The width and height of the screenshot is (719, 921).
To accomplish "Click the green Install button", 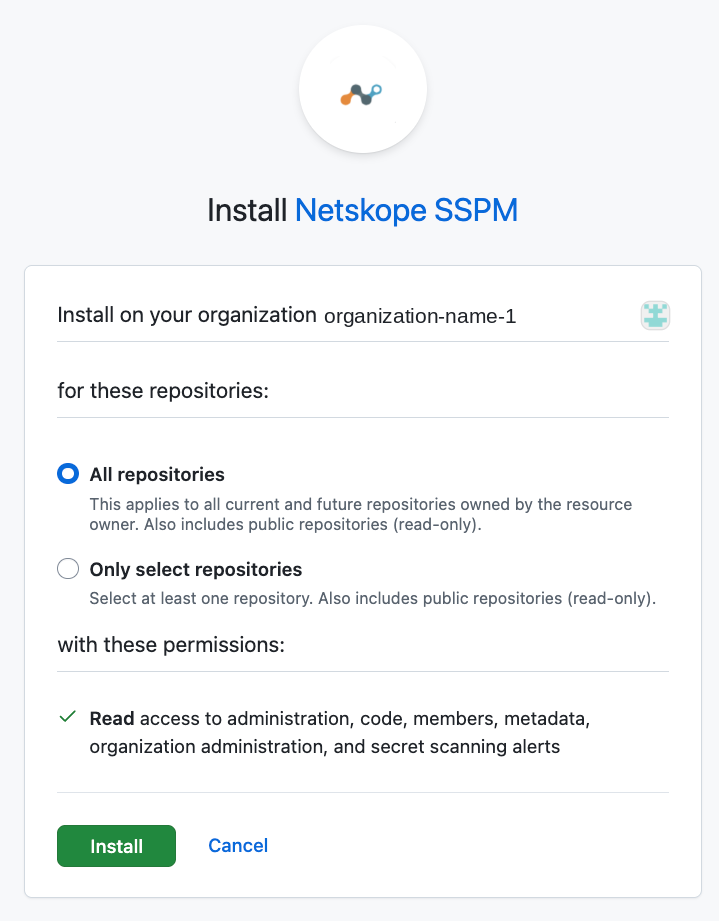I will click(116, 846).
